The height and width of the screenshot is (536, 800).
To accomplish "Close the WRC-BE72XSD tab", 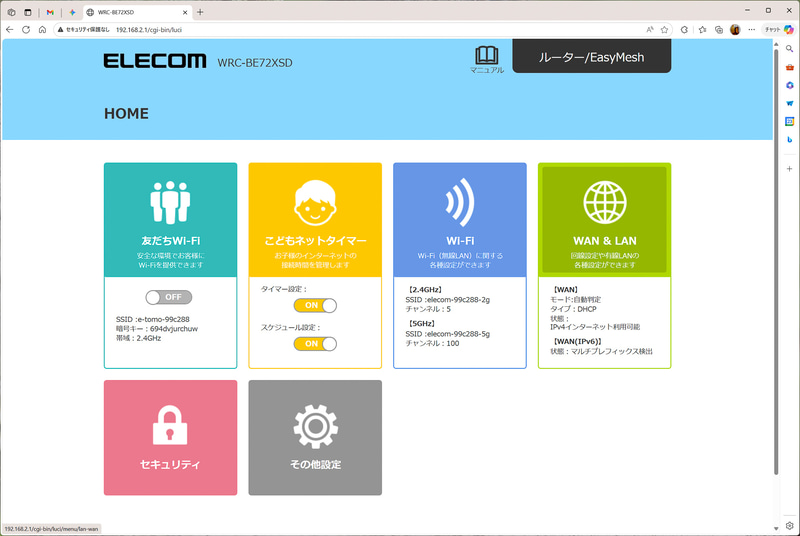I will coord(185,12).
